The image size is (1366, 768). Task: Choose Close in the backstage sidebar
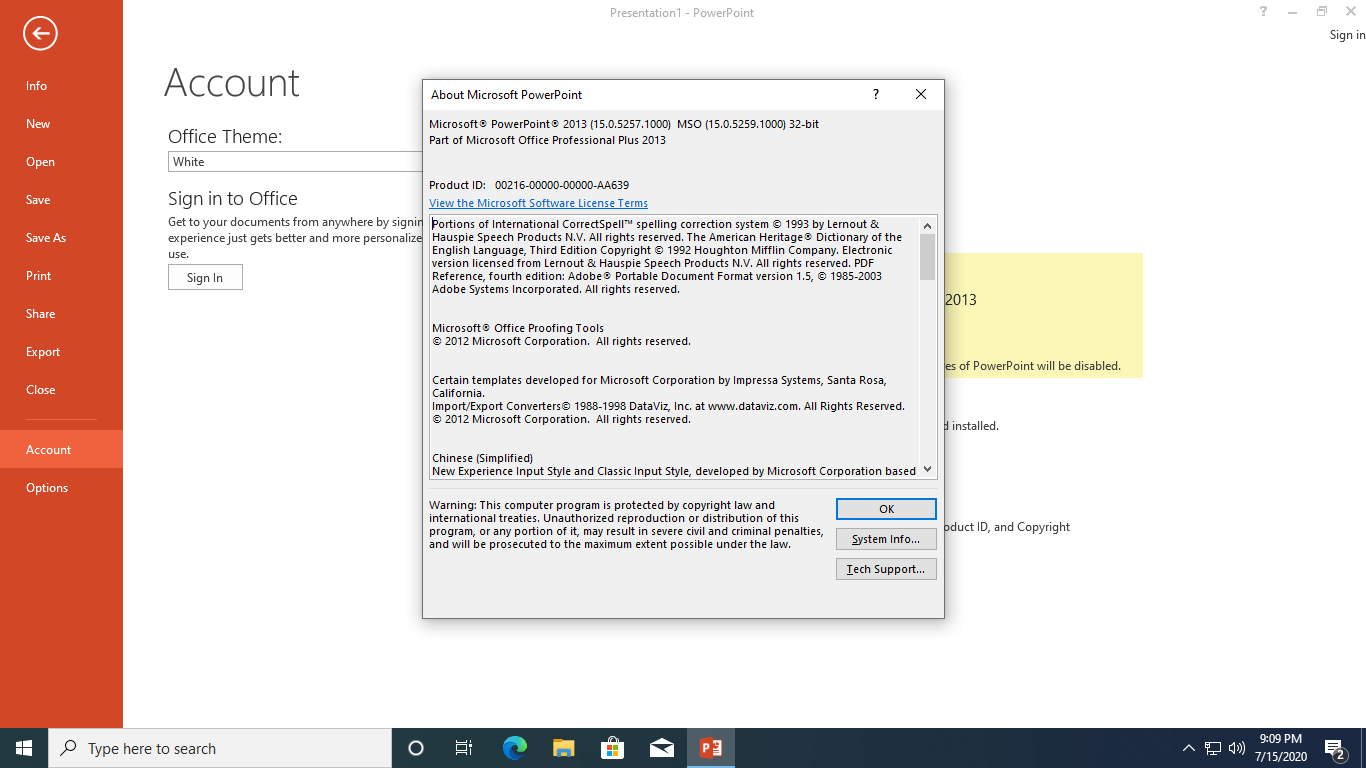[61, 390]
